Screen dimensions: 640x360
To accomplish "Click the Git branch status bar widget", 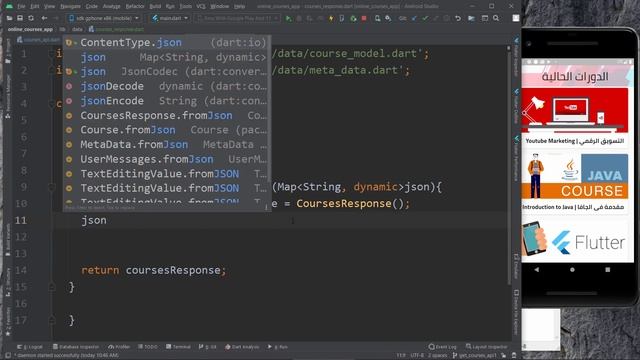I will [x=475, y=356].
